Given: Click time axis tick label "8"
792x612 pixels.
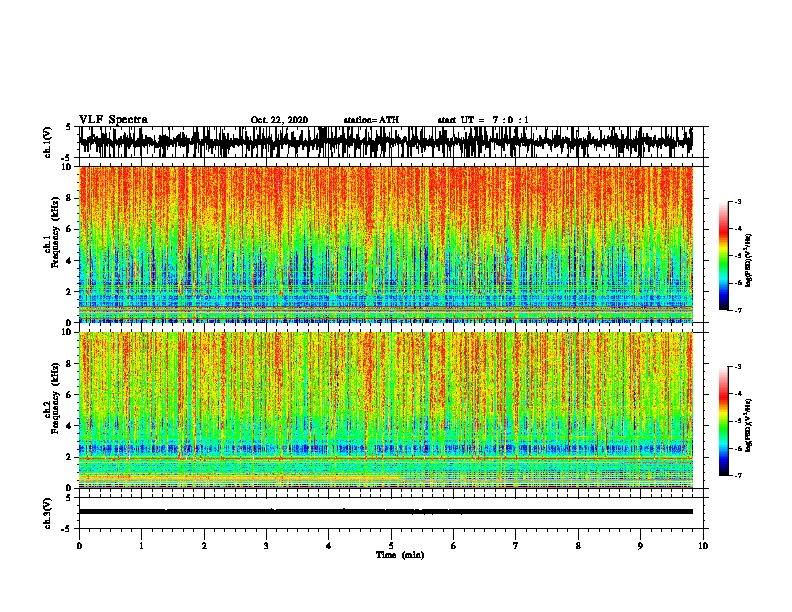Looking at the screenshot, I should click(x=578, y=545).
